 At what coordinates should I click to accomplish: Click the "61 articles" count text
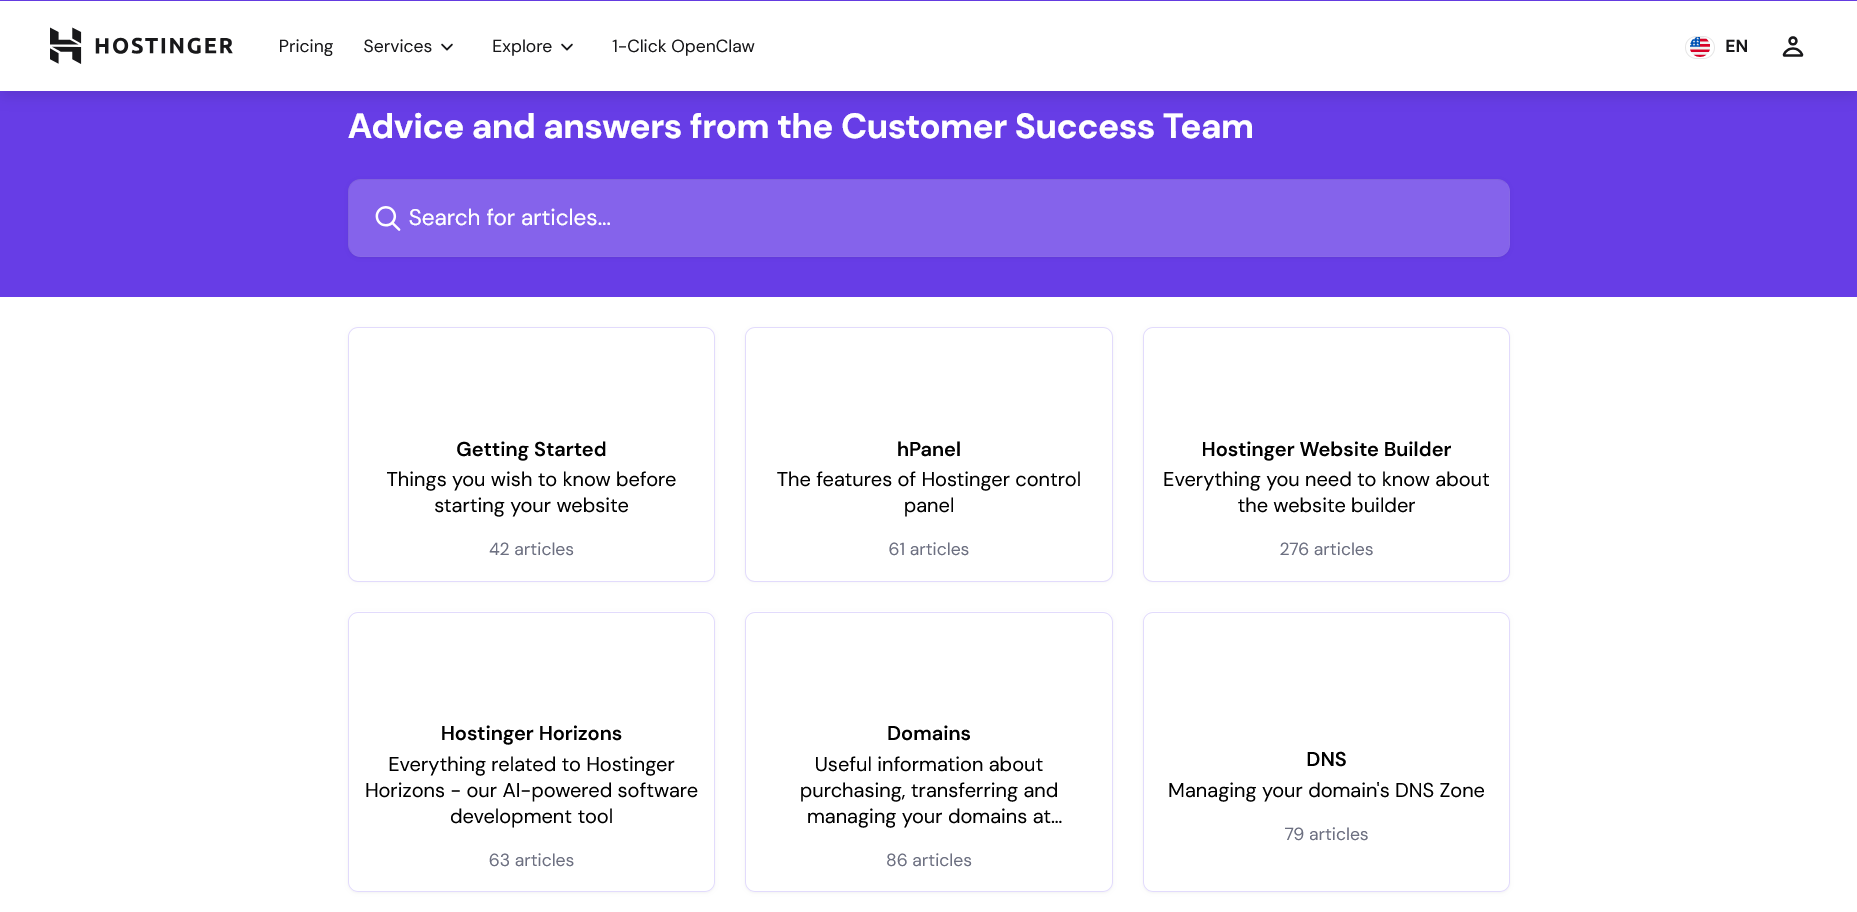point(929,549)
